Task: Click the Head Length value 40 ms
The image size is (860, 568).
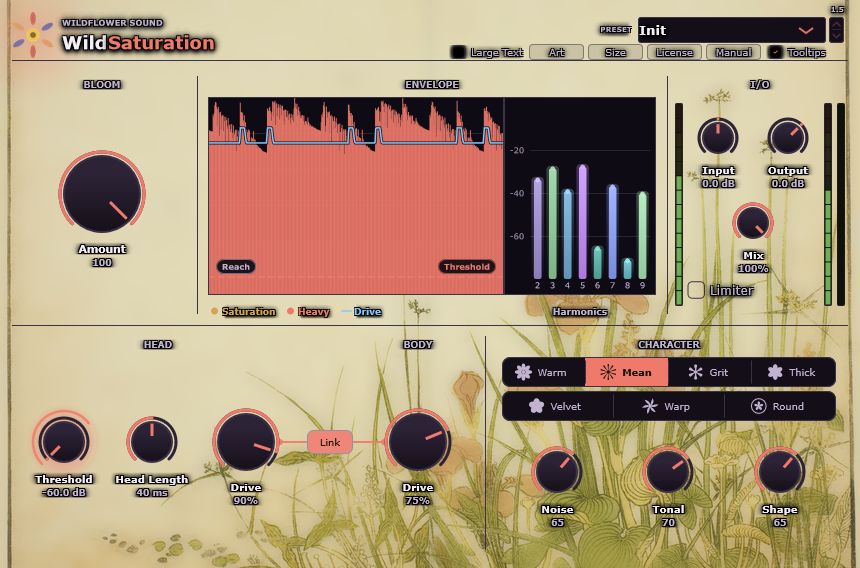Action: point(152,492)
